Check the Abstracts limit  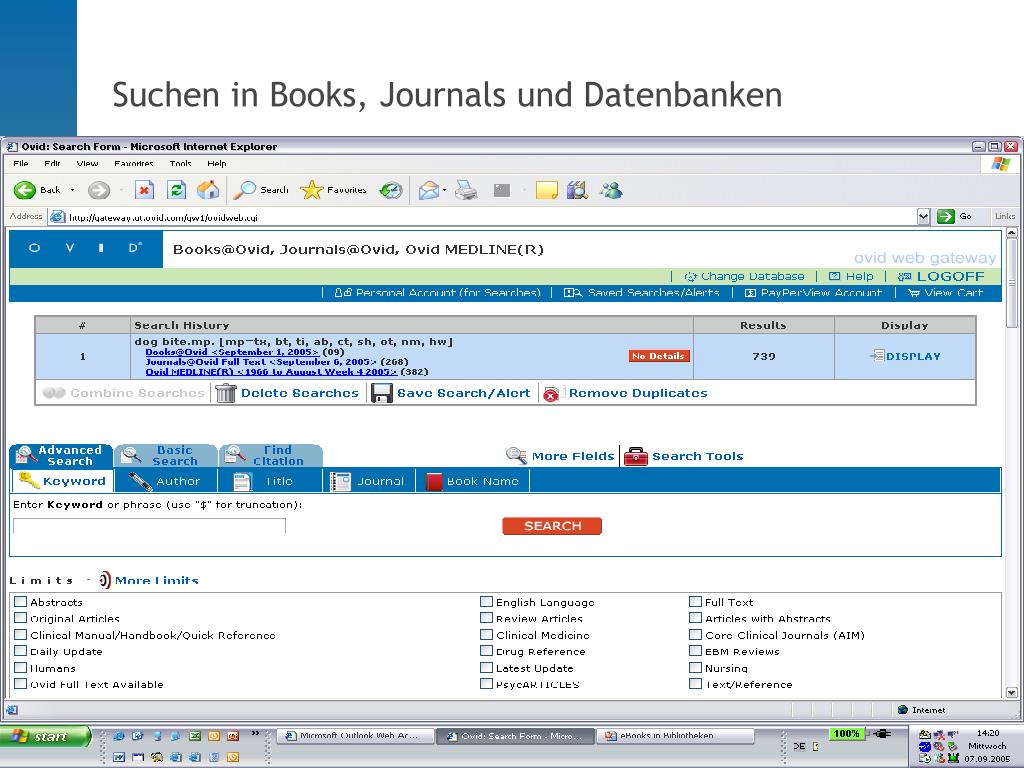(x=21, y=601)
